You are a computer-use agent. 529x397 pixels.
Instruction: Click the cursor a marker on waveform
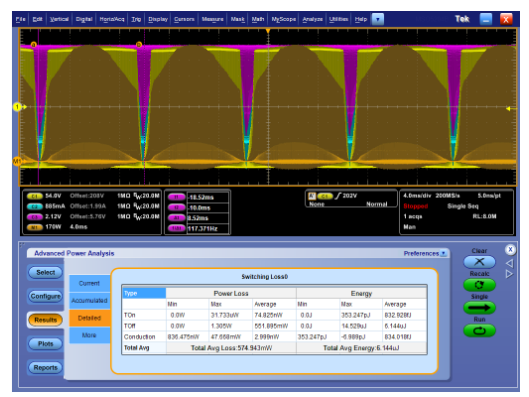(34, 45)
